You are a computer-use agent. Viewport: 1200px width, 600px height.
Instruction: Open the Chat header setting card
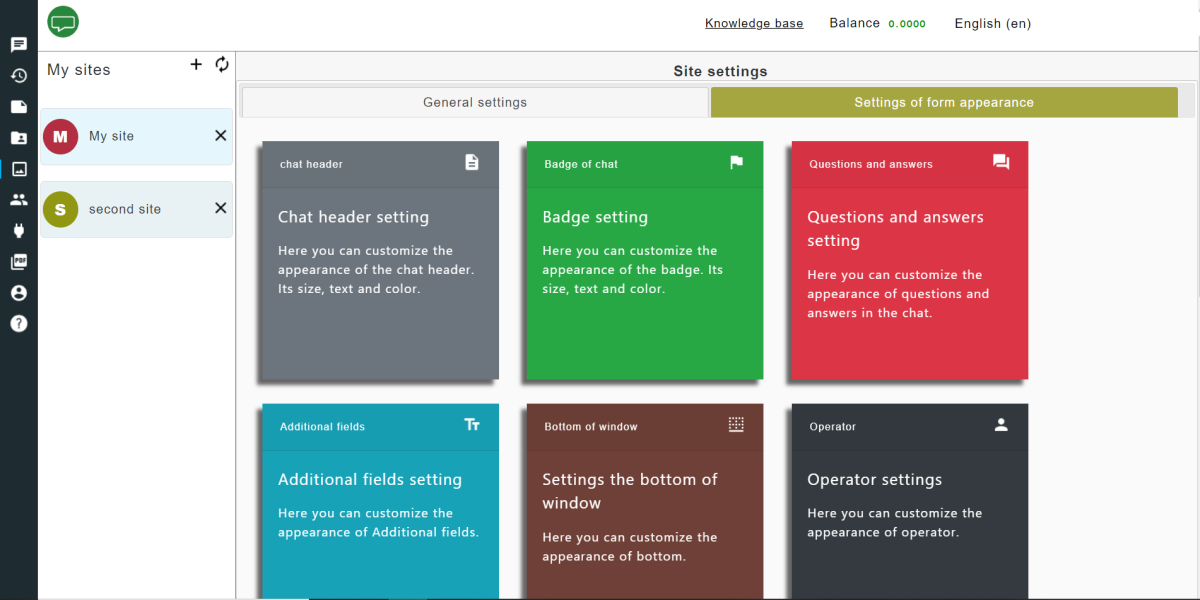click(380, 260)
